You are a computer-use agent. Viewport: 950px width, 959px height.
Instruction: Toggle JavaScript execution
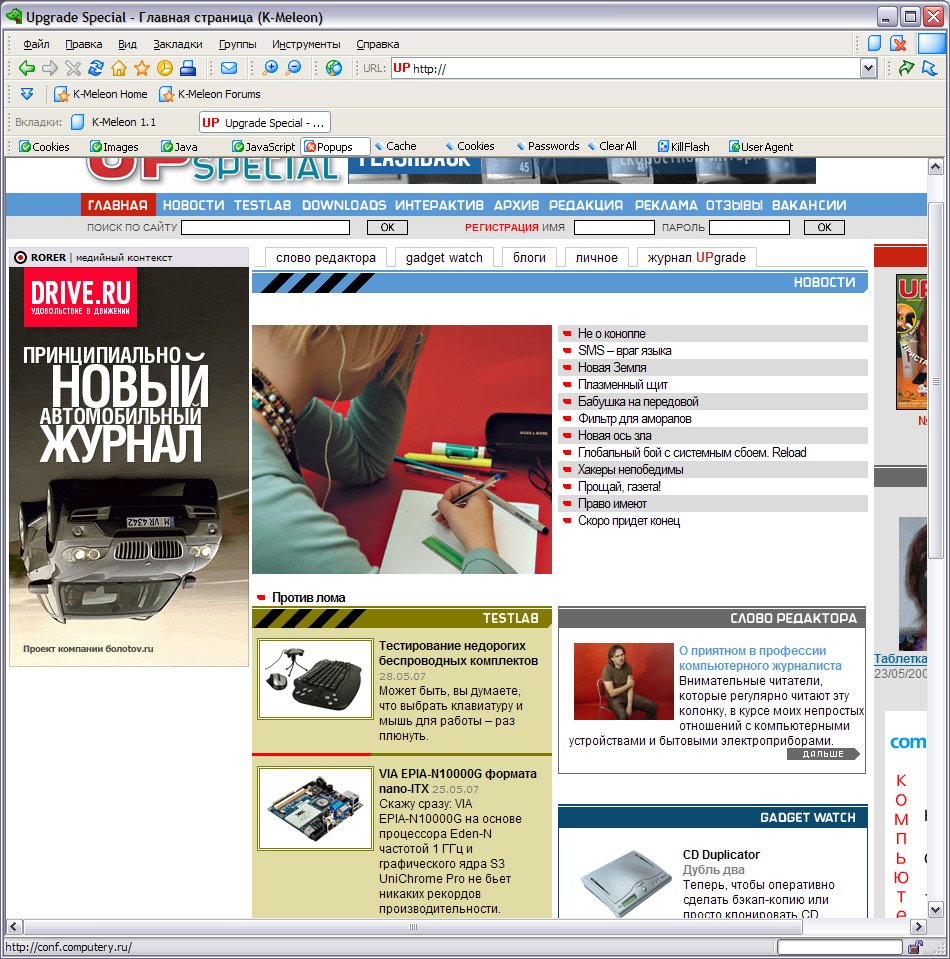point(264,147)
